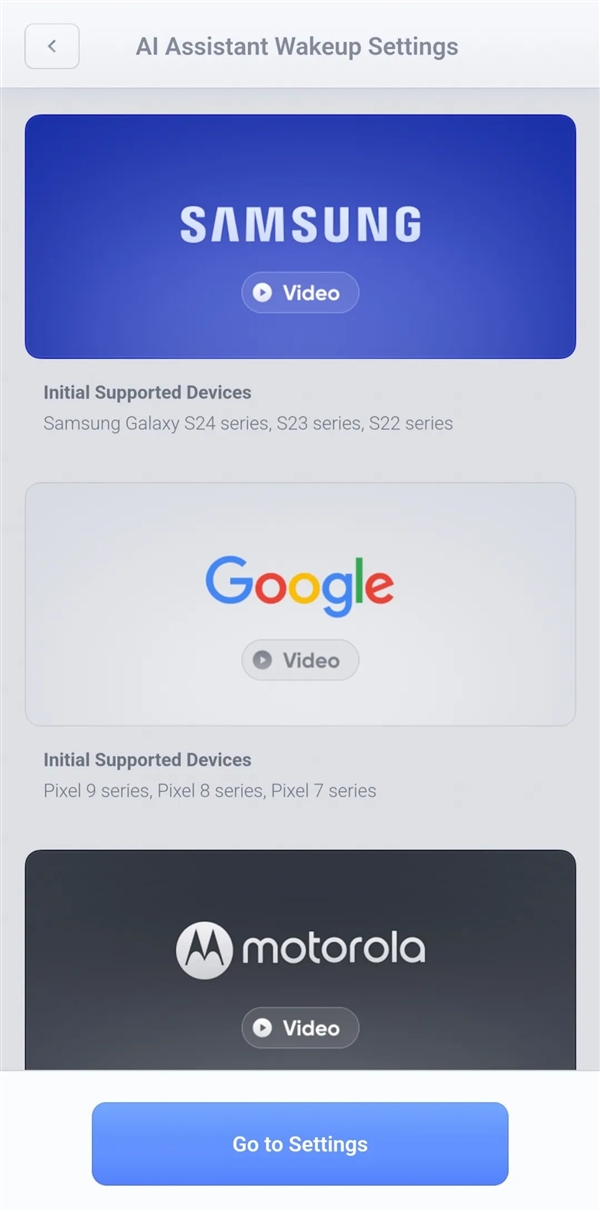Click the play icon in Google's Video pill
The width and height of the screenshot is (600, 1212).
pyautogui.click(x=263, y=660)
